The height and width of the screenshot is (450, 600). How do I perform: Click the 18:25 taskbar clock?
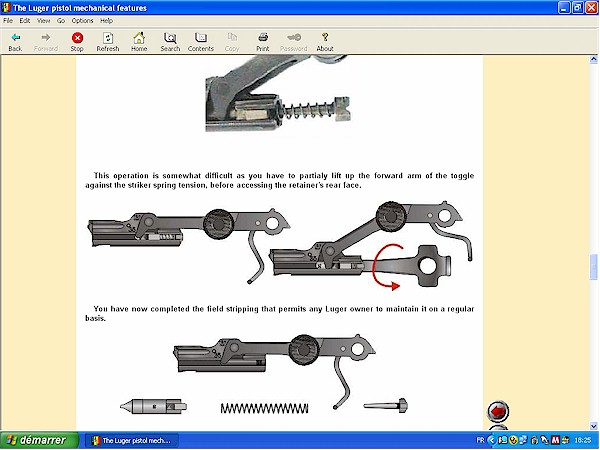pos(582,440)
